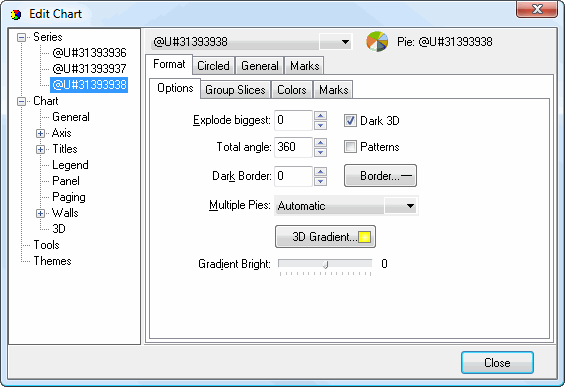Collapse the Series tree node
Image resolution: width=565 pixels, height=387 pixels.
coord(22,37)
